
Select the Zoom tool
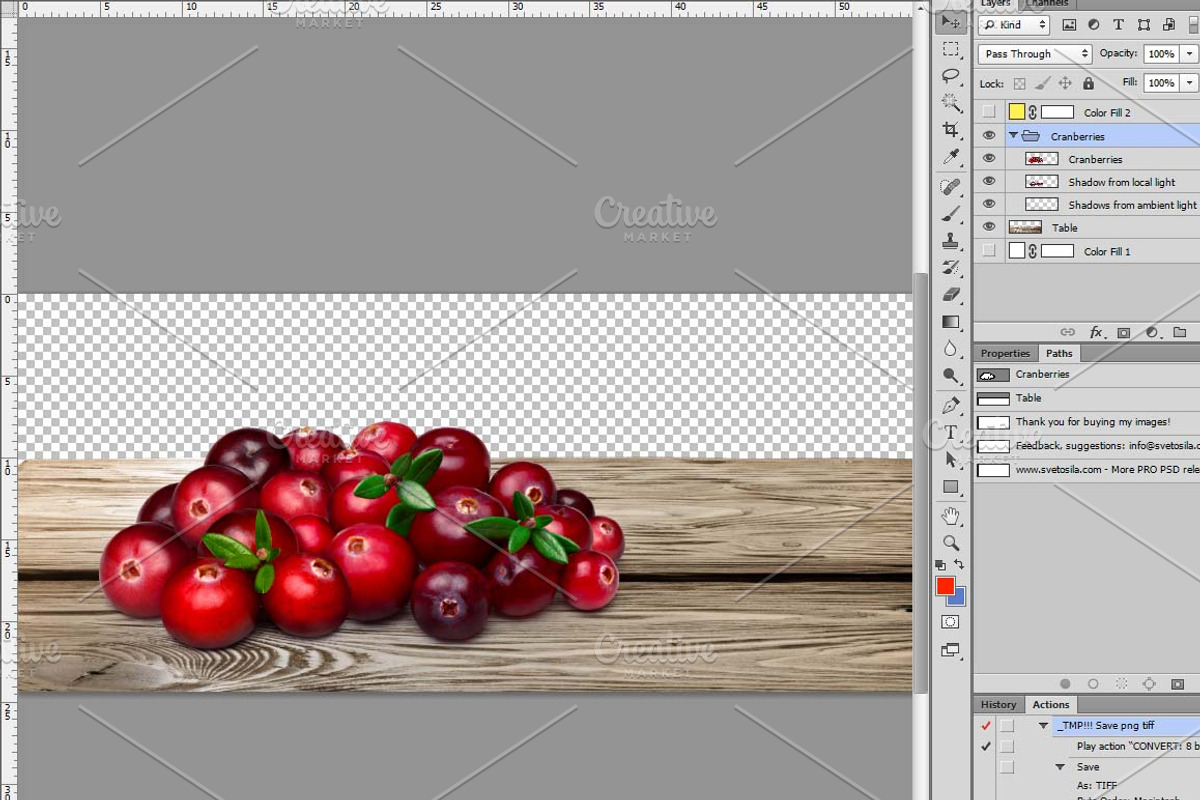coord(951,543)
